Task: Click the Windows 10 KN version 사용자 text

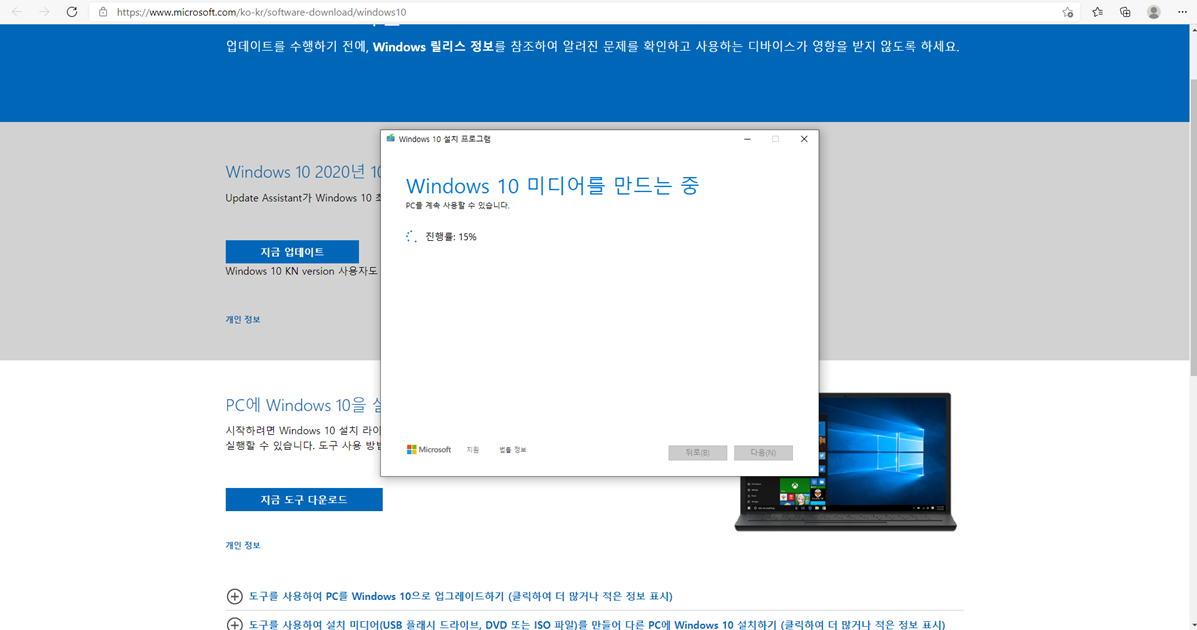Action: (x=302, y=271)
